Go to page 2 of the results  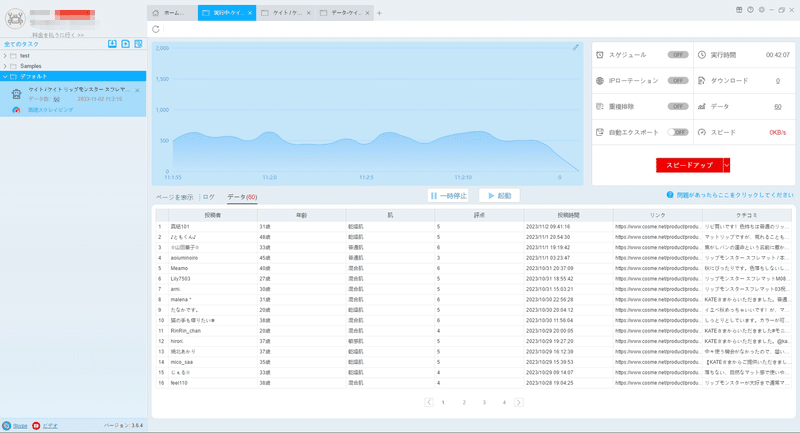(x=464, y=402)
